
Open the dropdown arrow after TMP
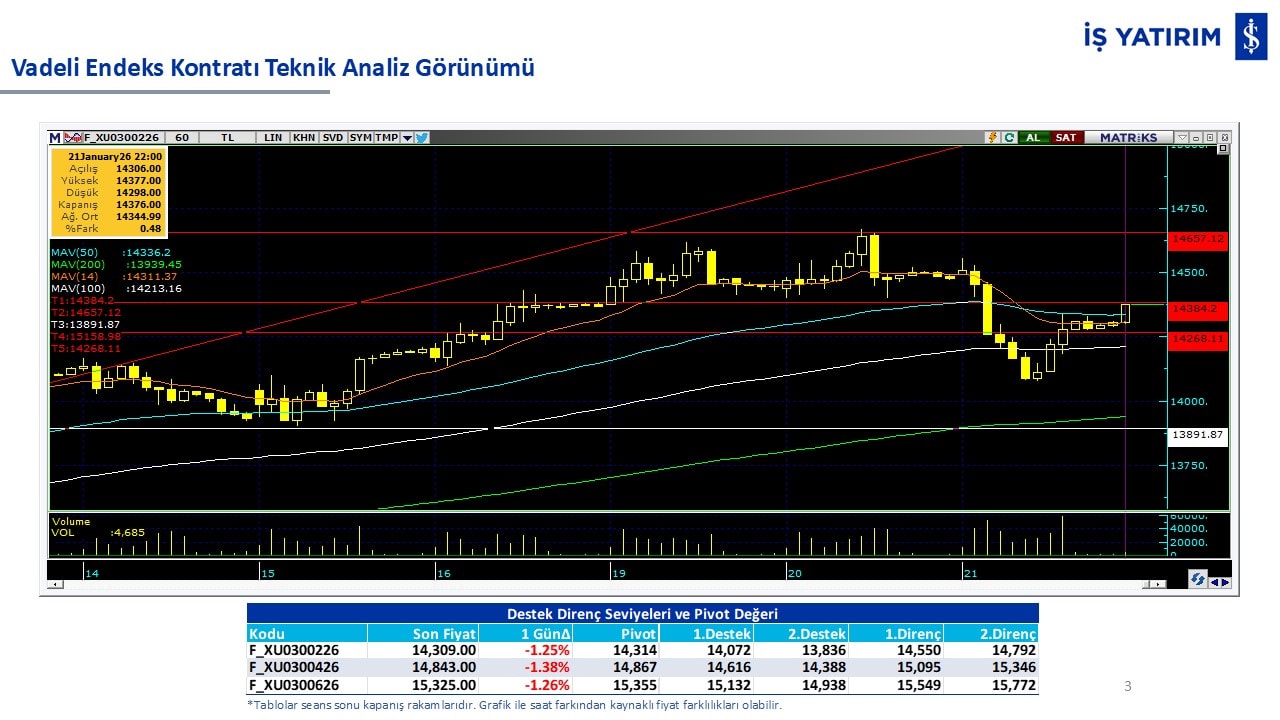407,138
